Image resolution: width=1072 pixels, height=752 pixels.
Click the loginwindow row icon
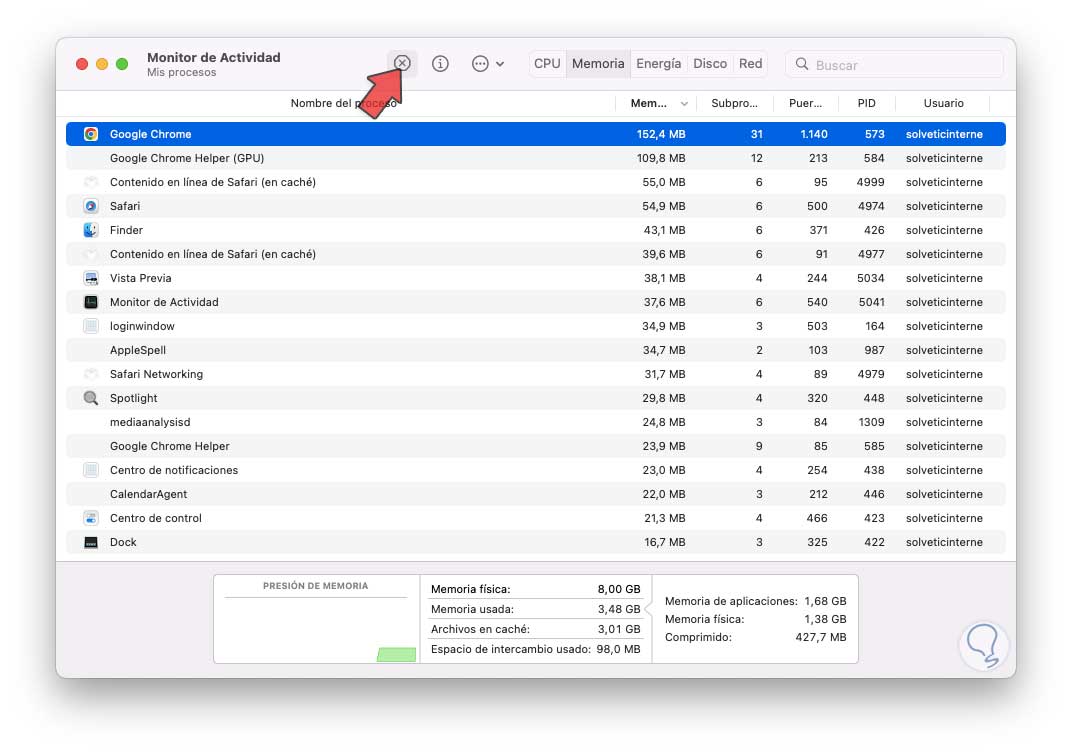[x=91, y=326]
